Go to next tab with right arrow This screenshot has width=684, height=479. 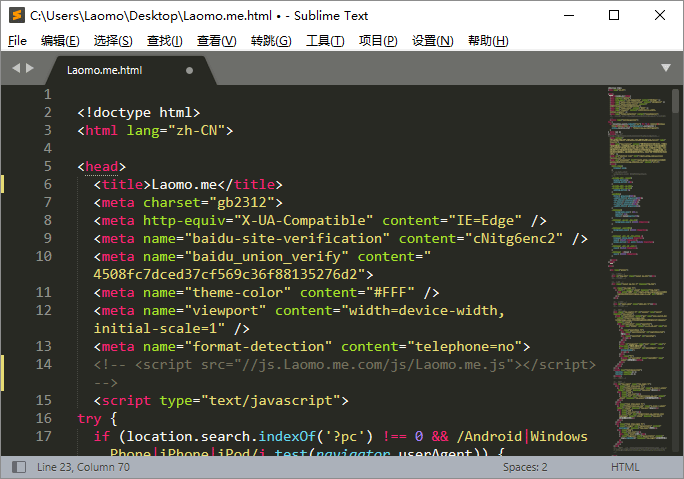[30, 68]
